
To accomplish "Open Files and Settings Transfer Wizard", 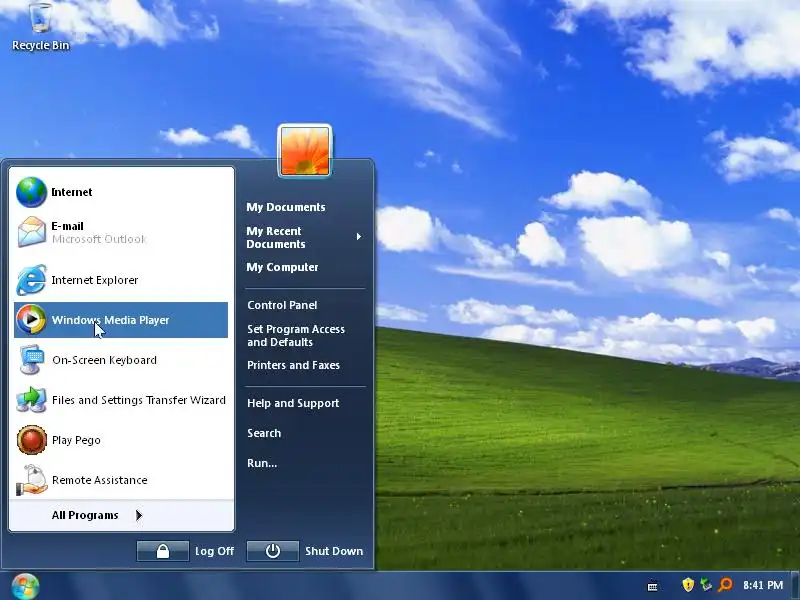I will (x=121, y=400).
